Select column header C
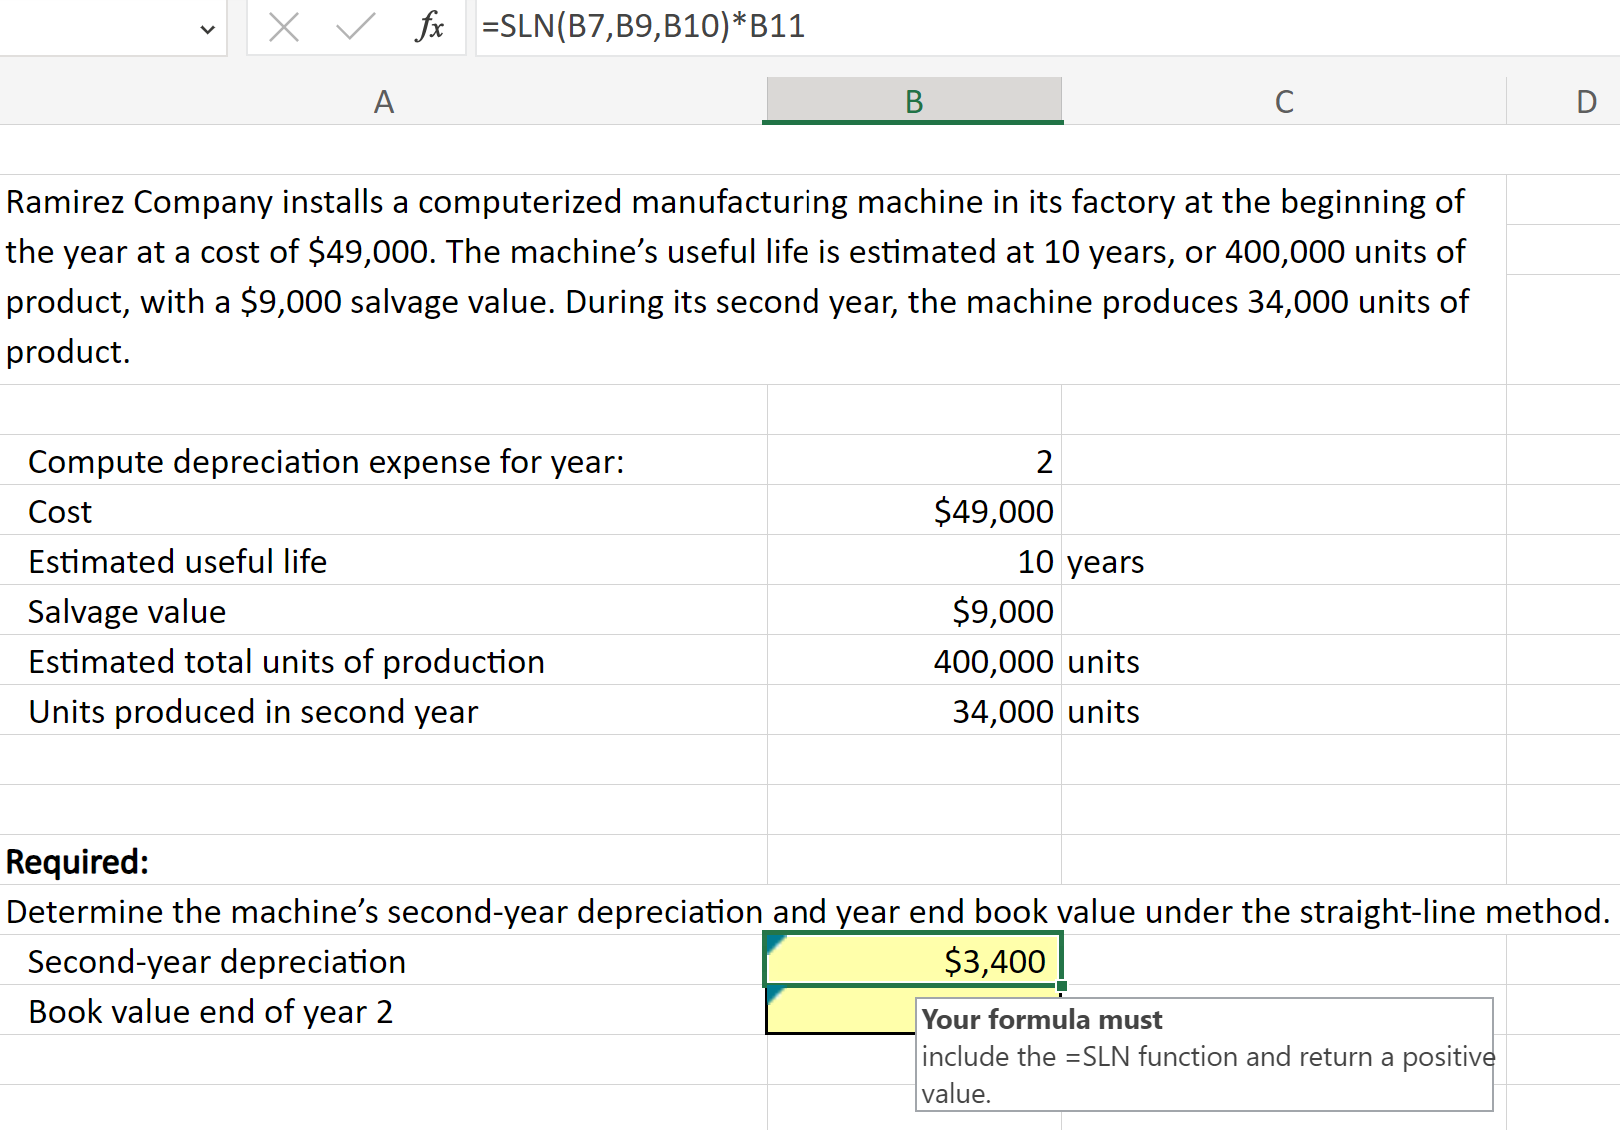1620x1130 pixels. coord(1283,100)
